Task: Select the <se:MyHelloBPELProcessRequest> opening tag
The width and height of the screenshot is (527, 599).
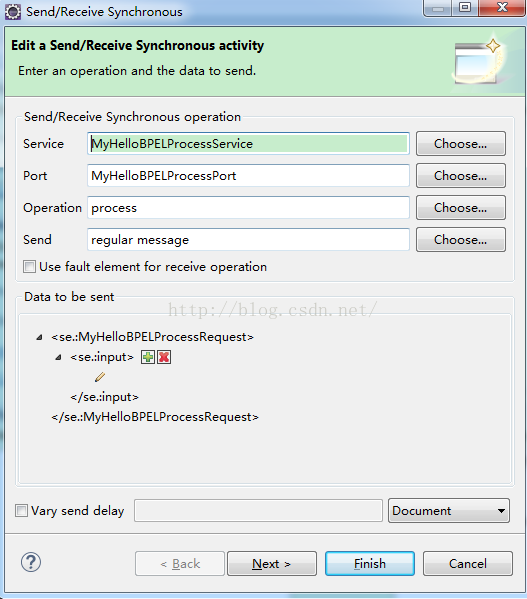Action: (x=152, y=337)
